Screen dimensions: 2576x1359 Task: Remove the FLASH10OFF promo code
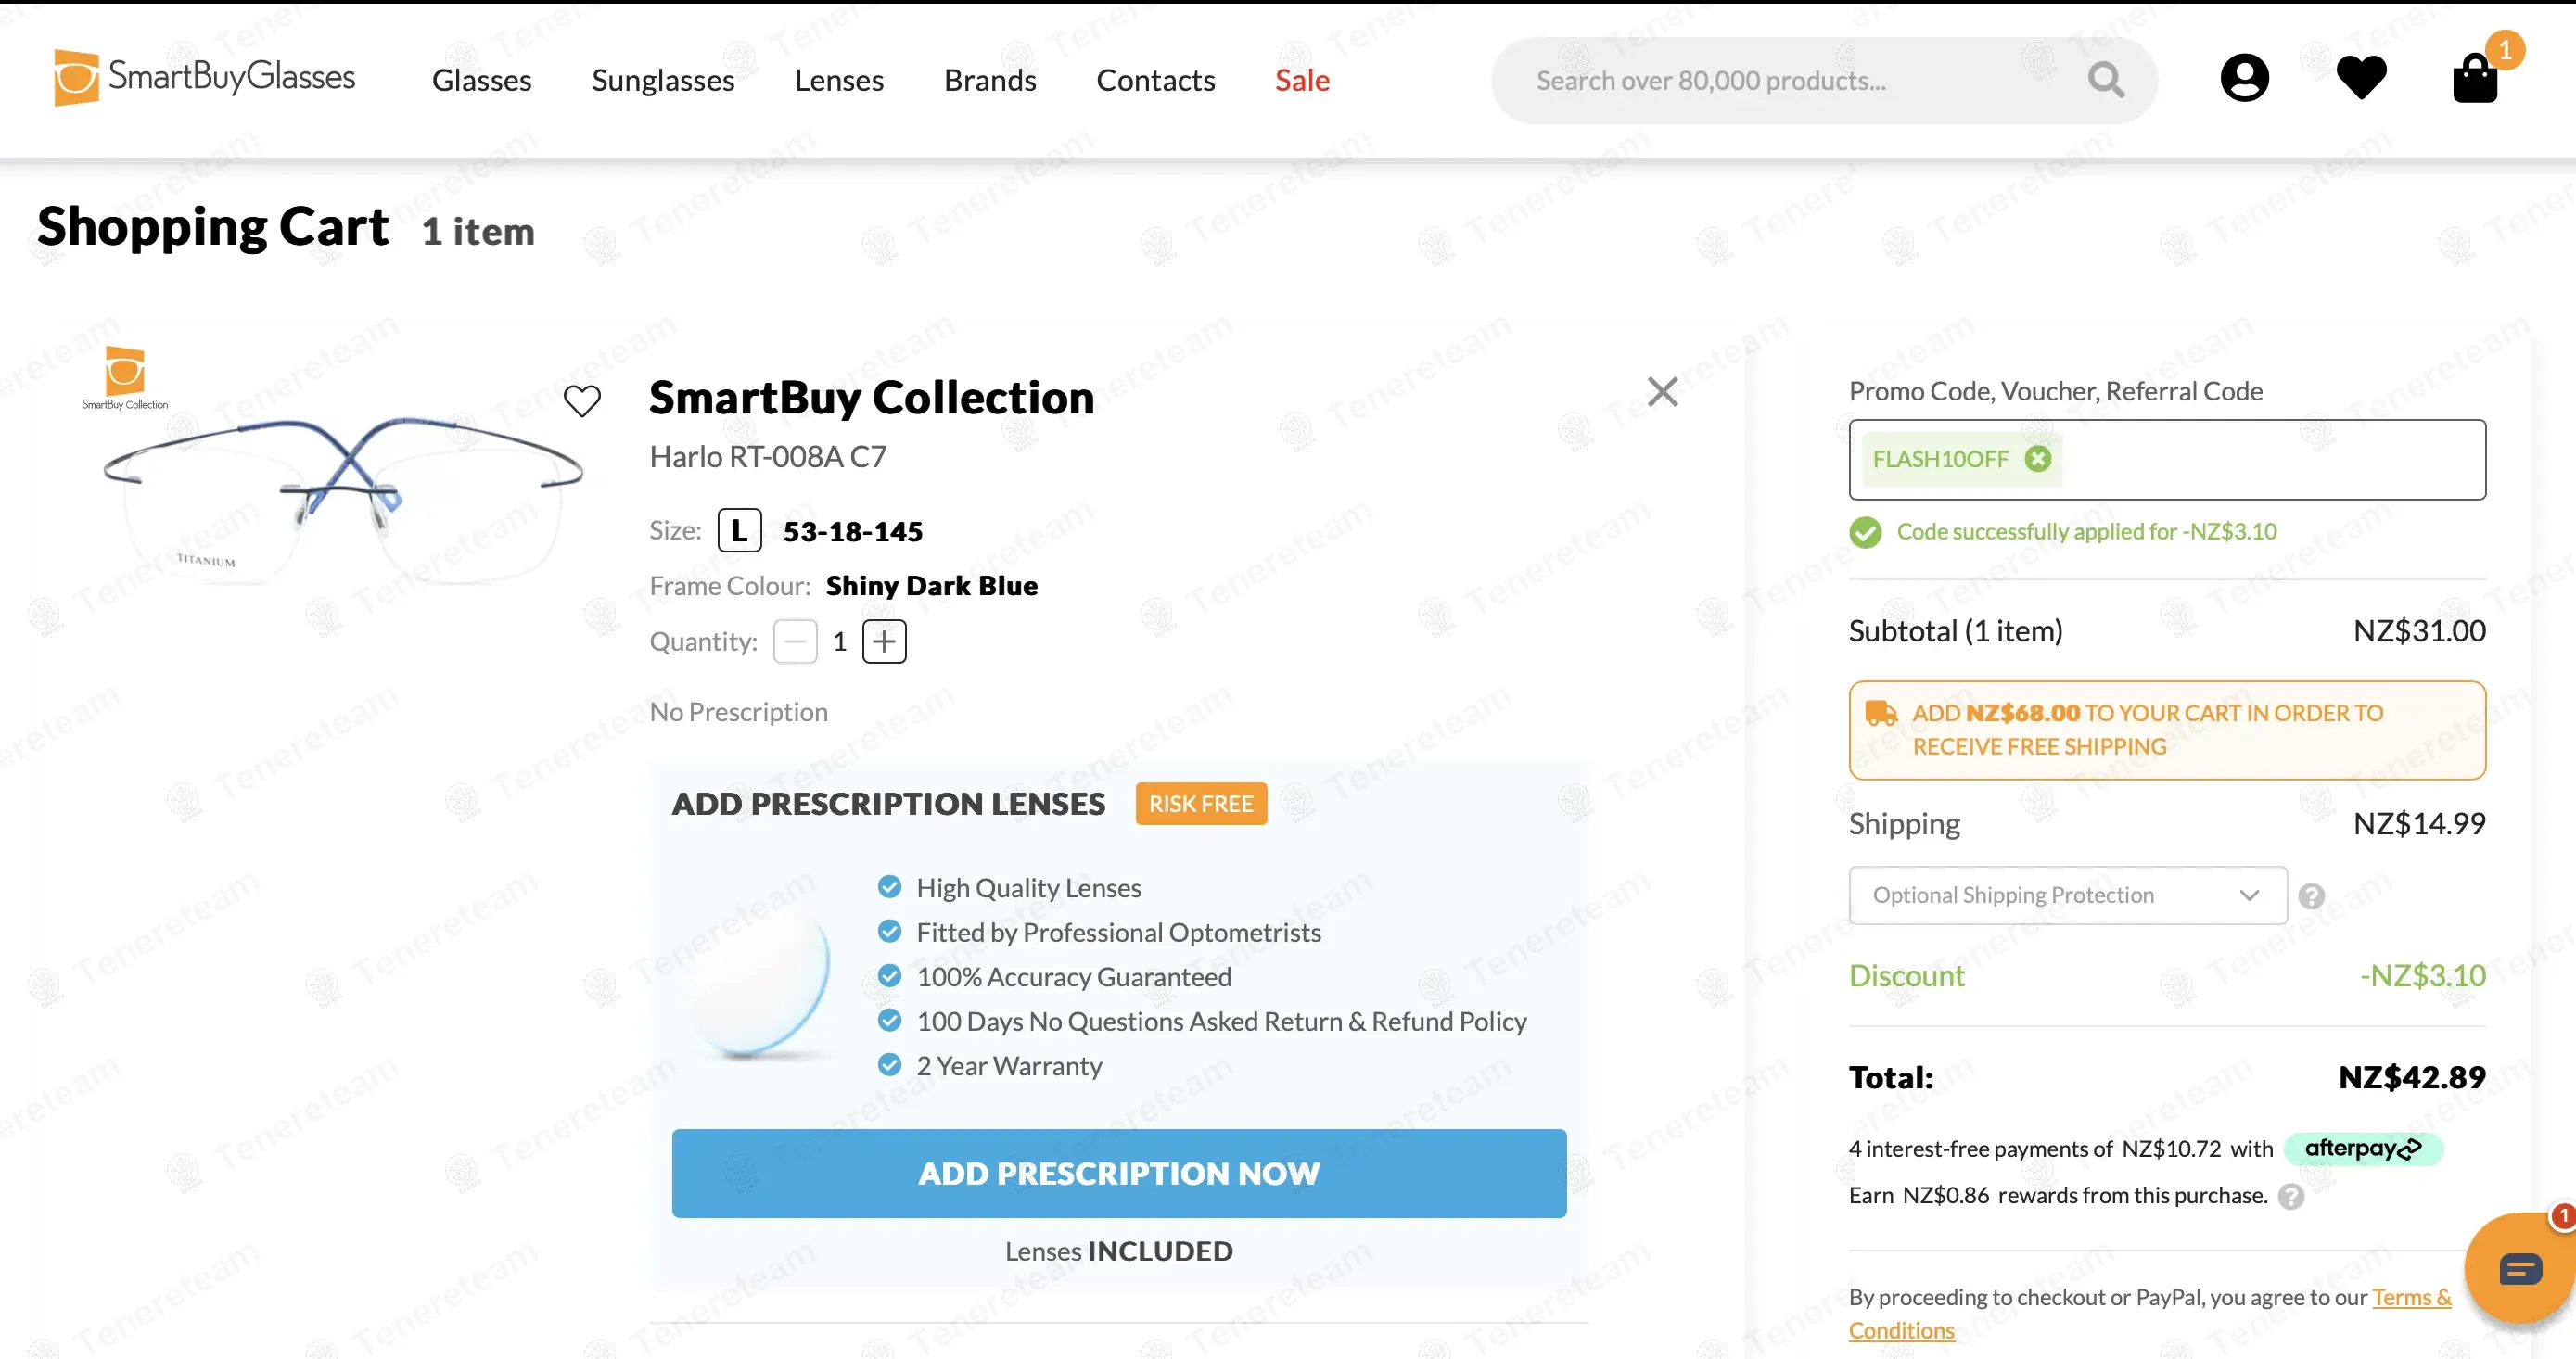pyautogui.click(x=2037, y=459)
